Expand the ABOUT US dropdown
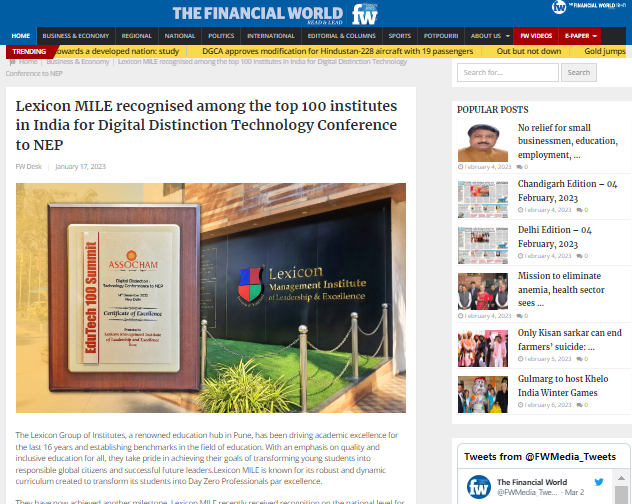The height and width of the screenshot is (504, 632). click(490, 36)
